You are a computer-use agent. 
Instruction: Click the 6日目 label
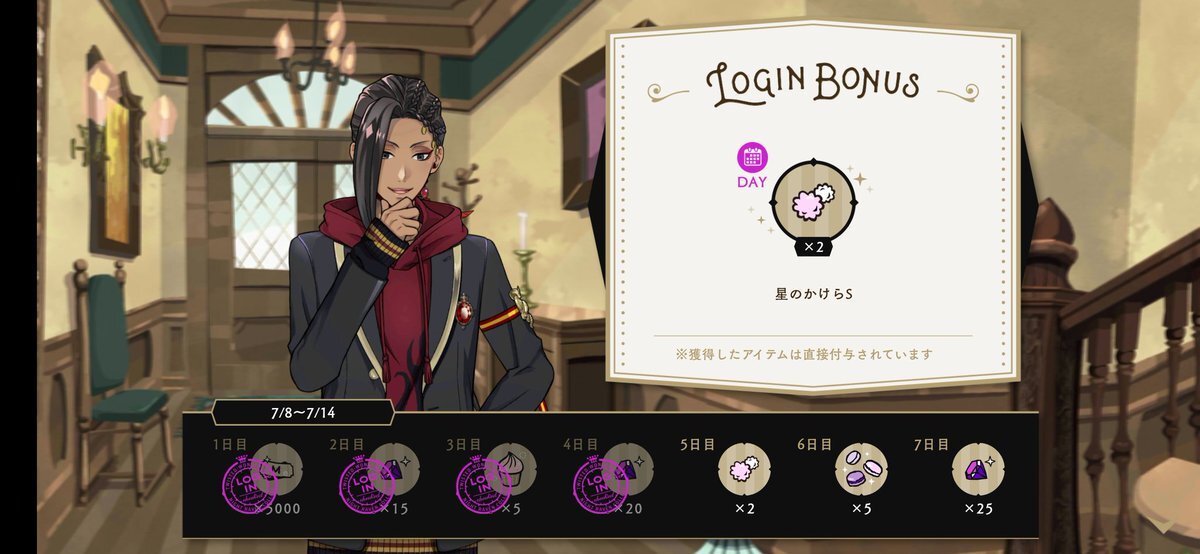815,444
